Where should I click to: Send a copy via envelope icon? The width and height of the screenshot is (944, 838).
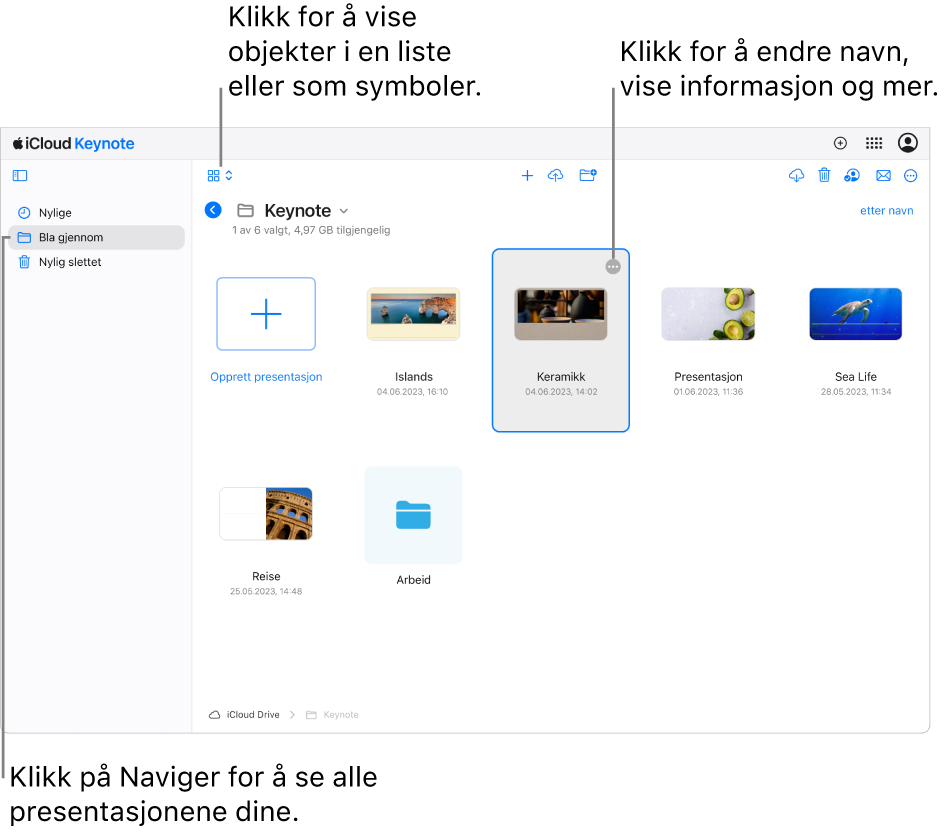[883, 176]
